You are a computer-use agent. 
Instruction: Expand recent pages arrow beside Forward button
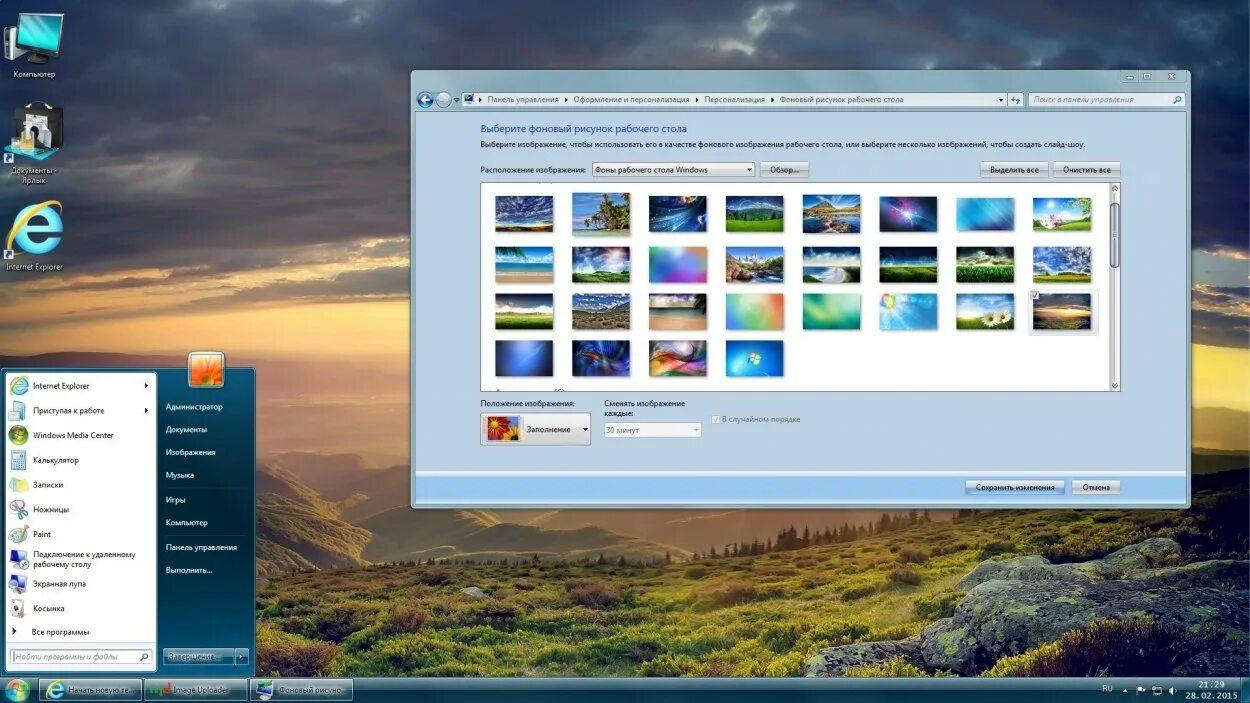457,100
